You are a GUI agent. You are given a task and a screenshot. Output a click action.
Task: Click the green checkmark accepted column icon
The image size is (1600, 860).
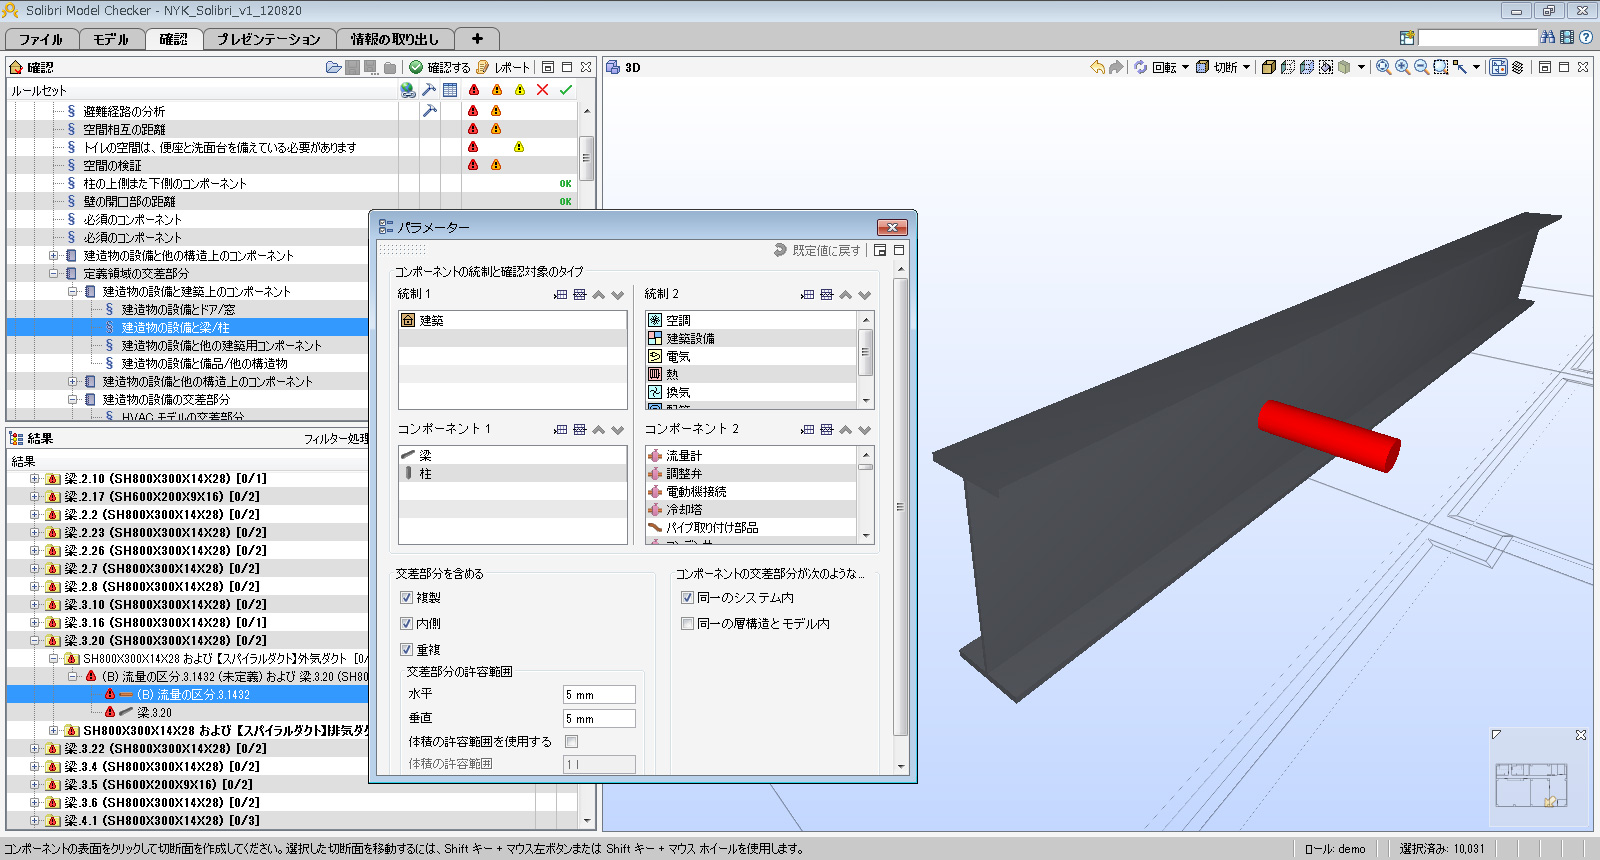(566, 90)
